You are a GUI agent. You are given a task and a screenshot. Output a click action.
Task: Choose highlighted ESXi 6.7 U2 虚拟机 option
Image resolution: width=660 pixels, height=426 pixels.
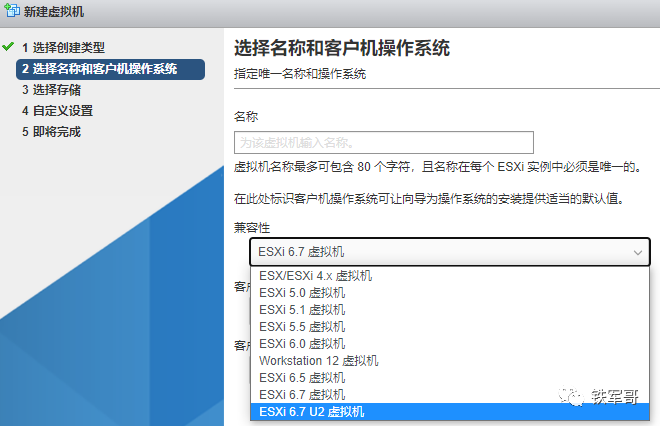coord(450,412)
